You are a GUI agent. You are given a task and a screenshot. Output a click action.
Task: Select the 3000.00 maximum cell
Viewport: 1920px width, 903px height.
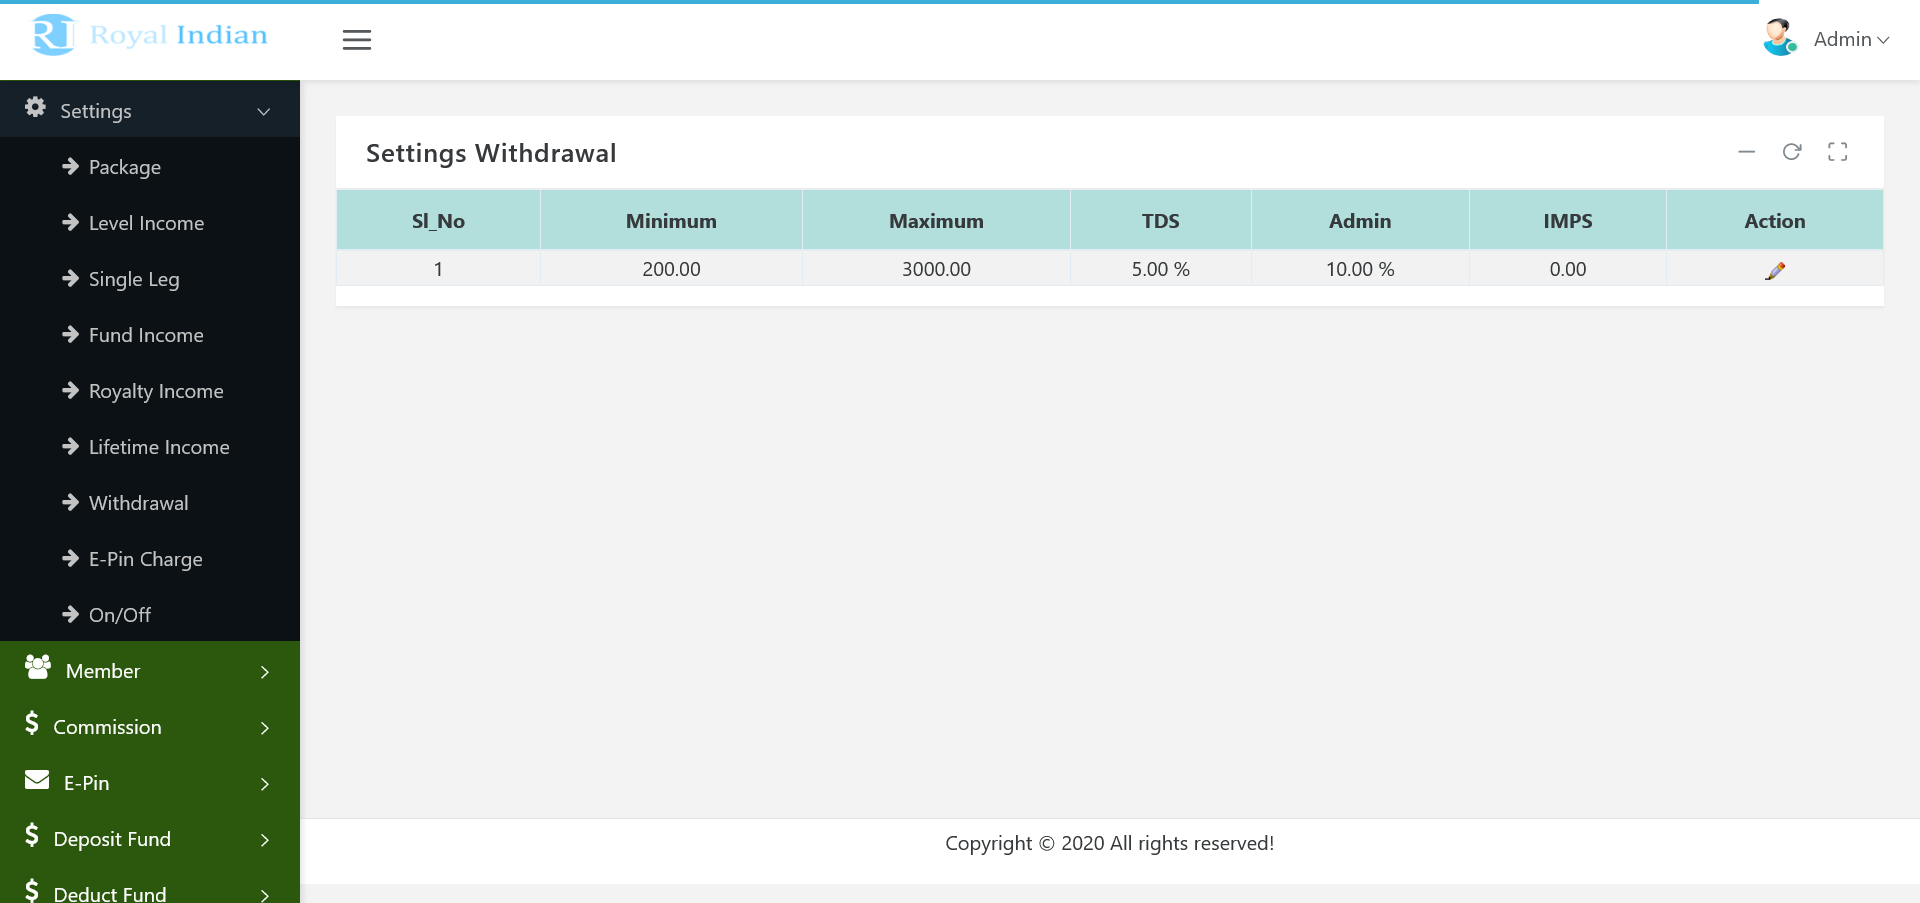[x=936, y=269]
